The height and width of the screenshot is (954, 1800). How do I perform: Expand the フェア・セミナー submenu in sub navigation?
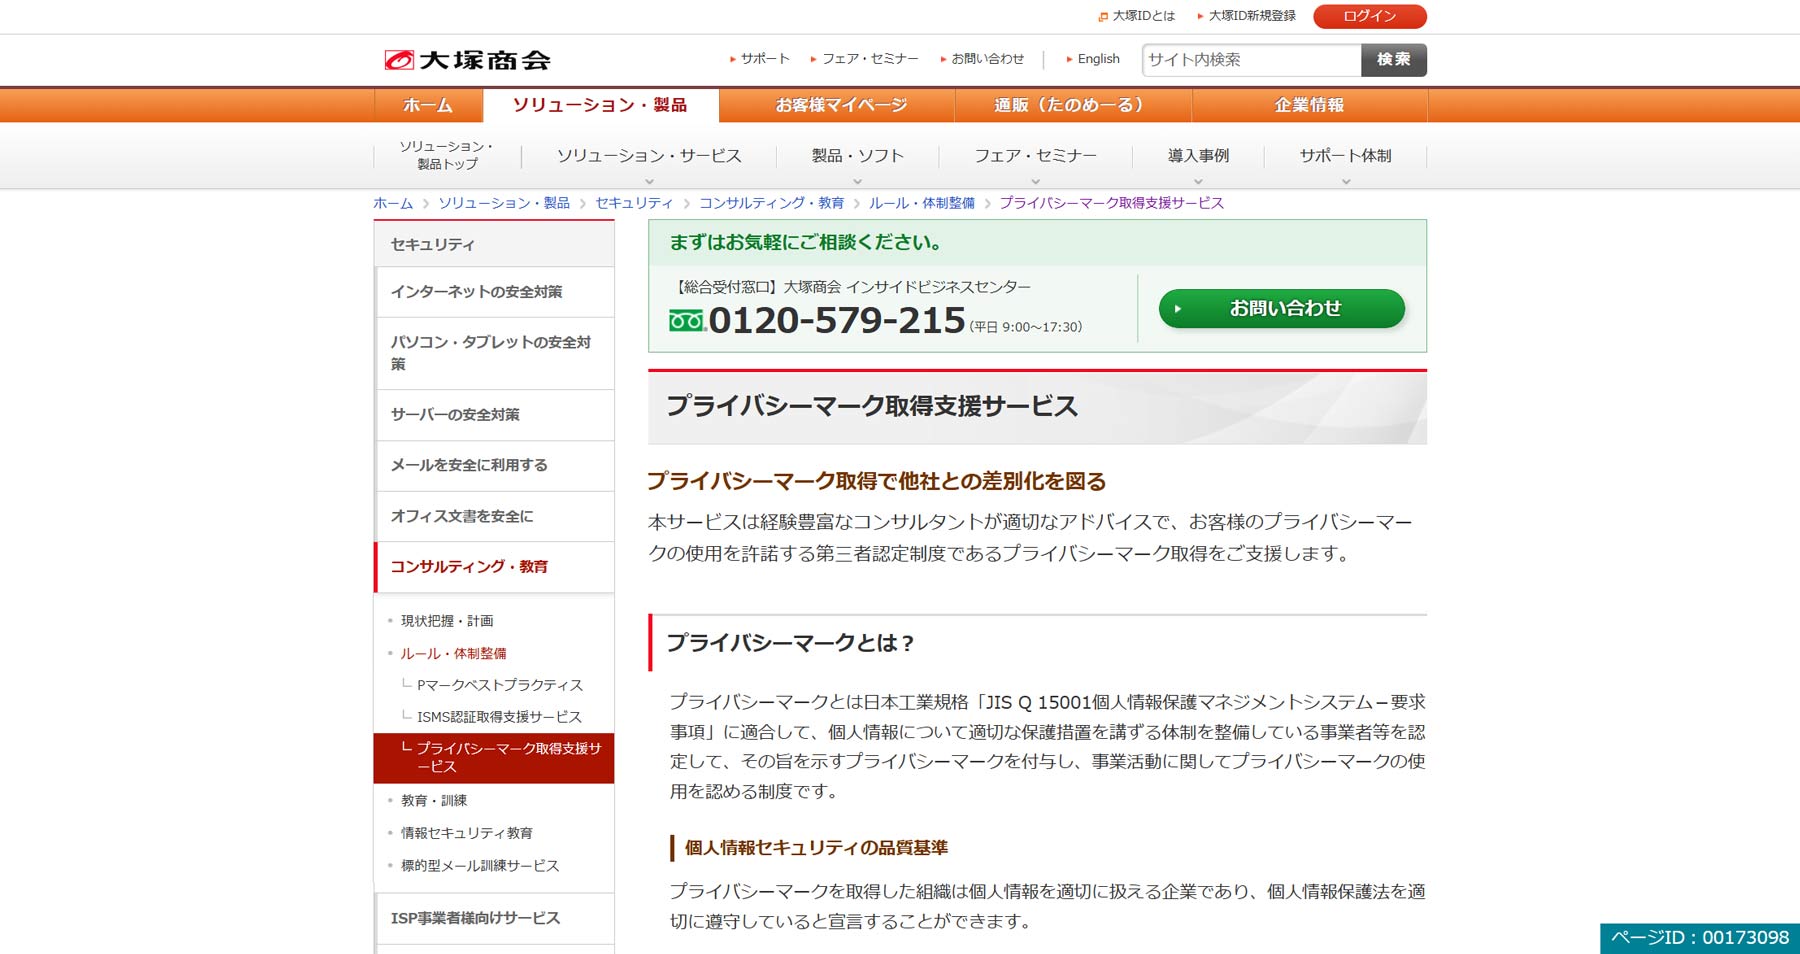click(1035, 156)
